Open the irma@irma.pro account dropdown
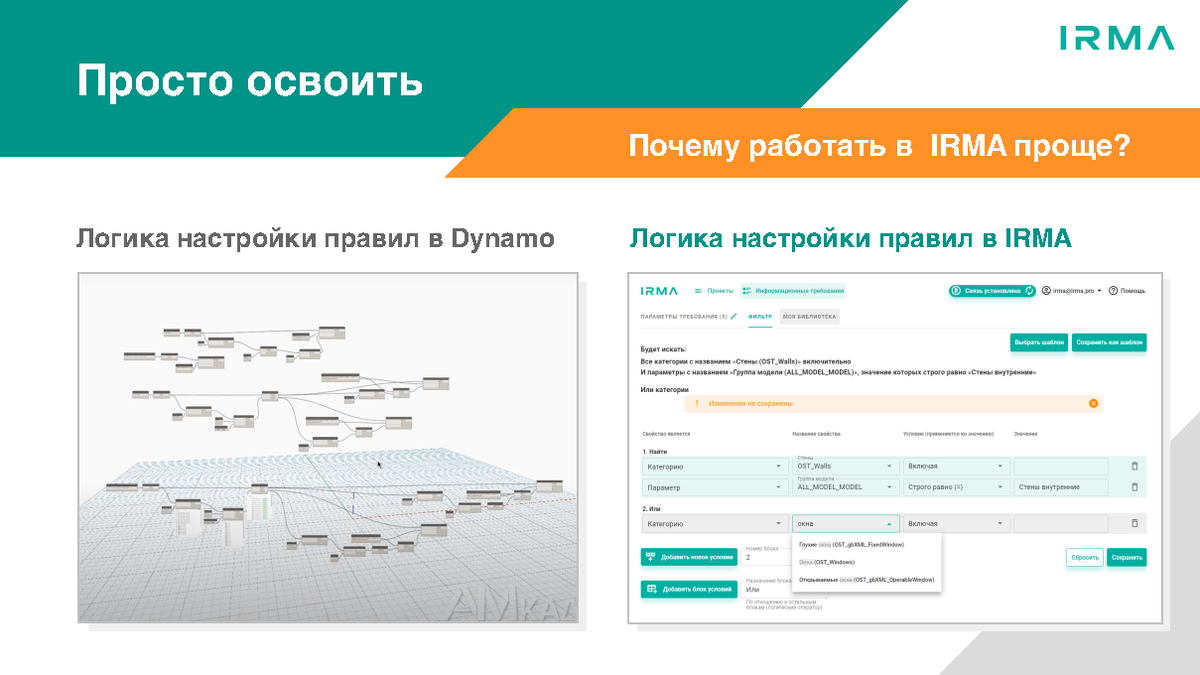 pyautogui.click(x=1071, y=291)
